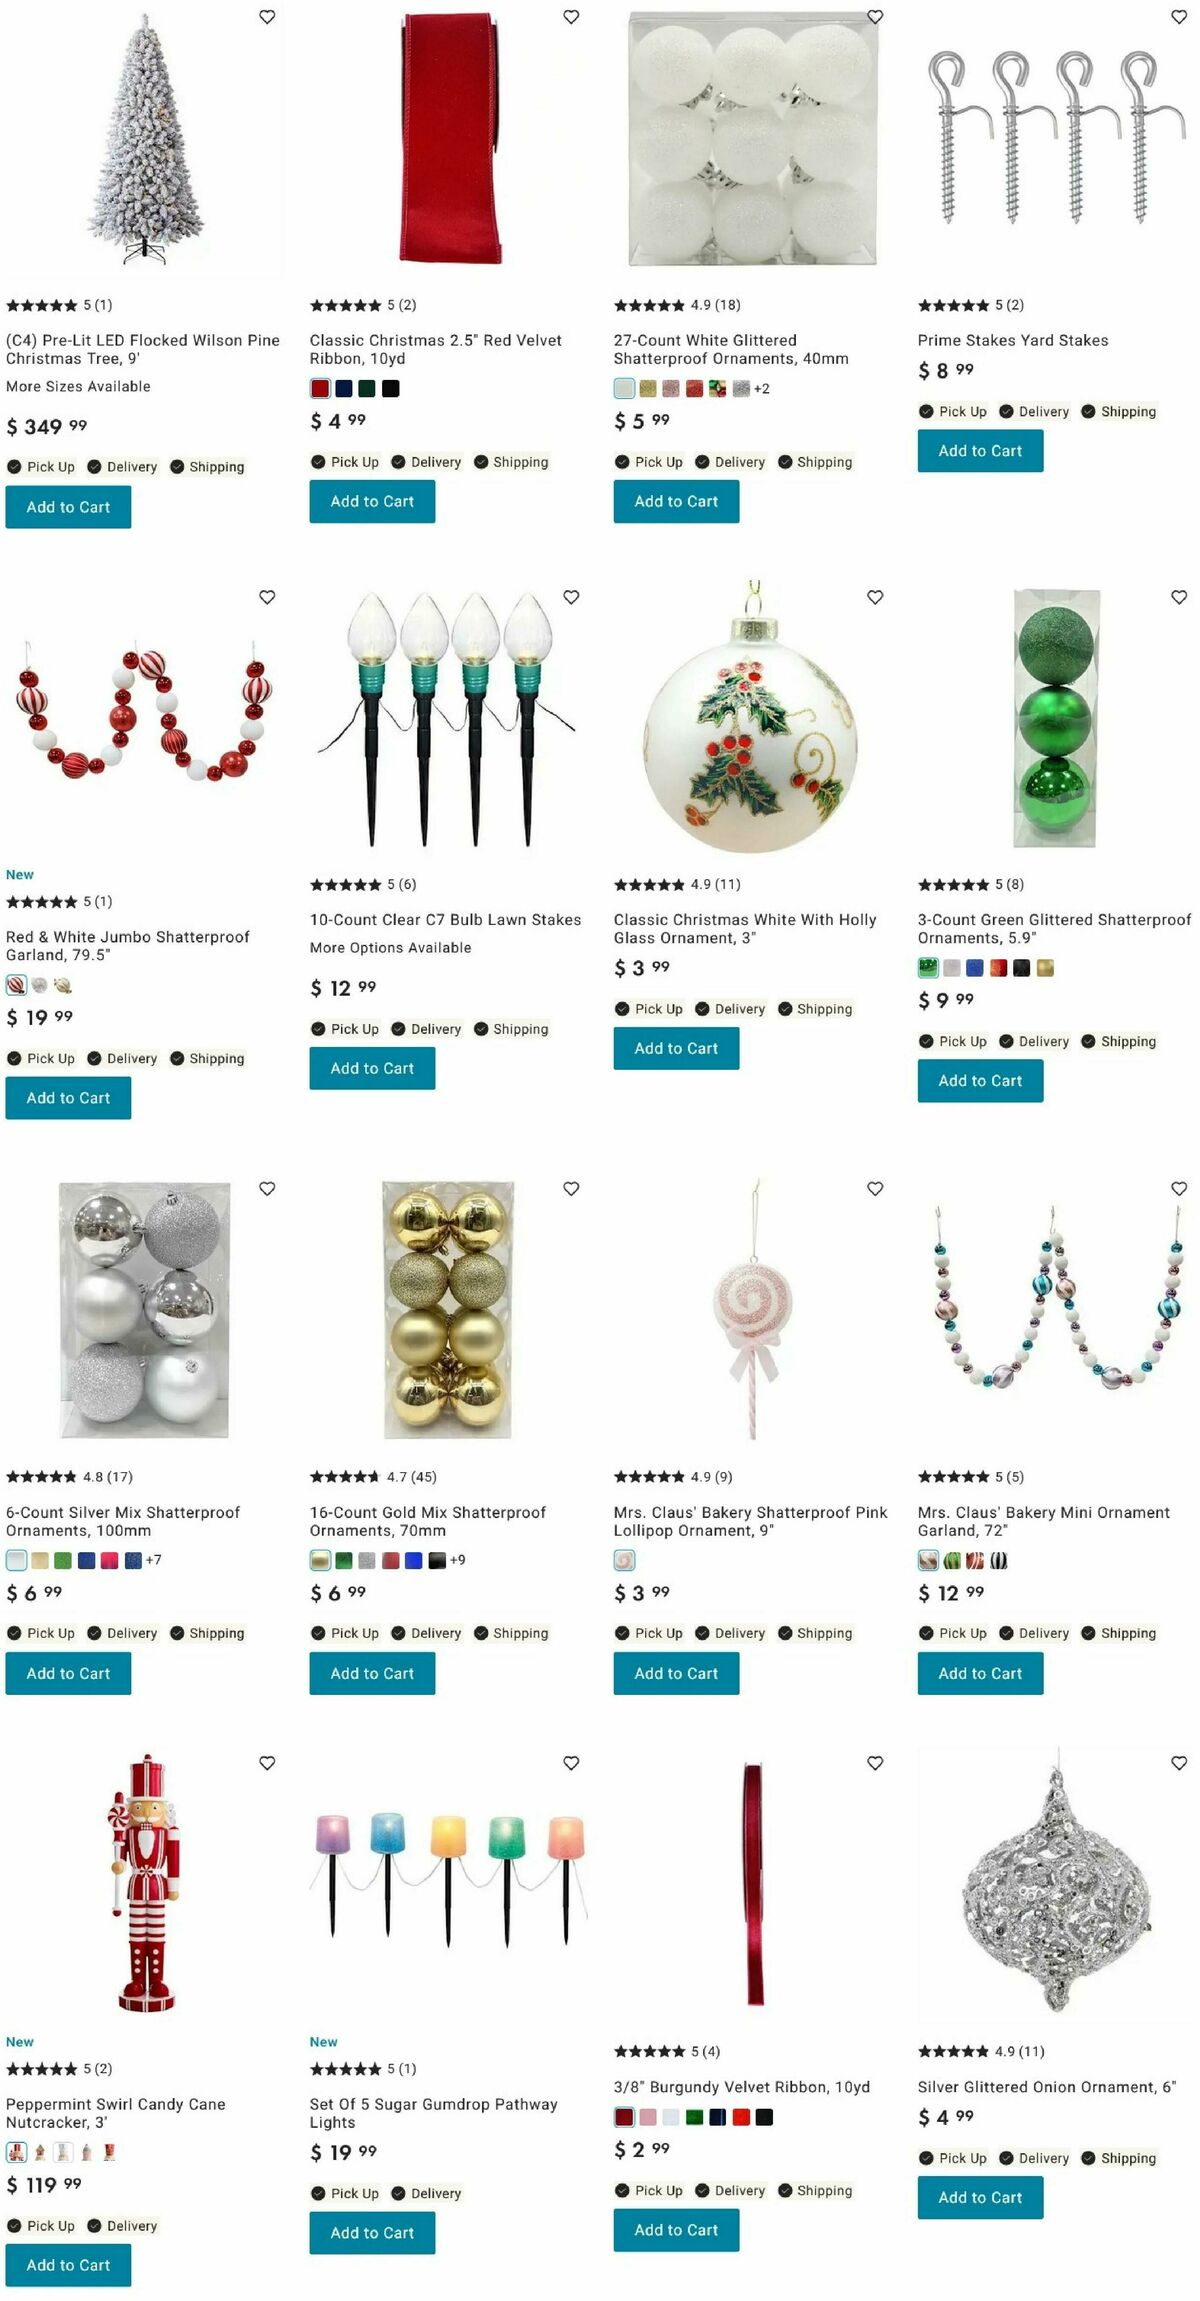Open Red & White Jumbo Shatterproof Garland title
The width and height of the screenshot is (1200, 2301).
point(128,945)
